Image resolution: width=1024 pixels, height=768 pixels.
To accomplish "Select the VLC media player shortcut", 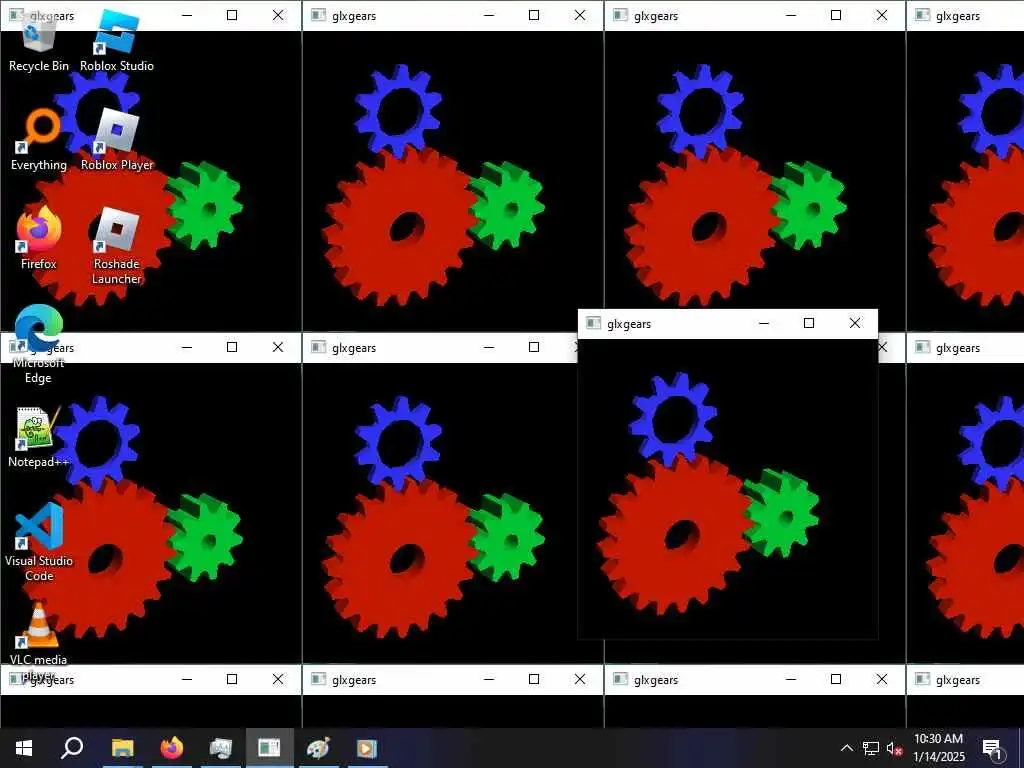I will pyautogui.click(x=39, y=642).
